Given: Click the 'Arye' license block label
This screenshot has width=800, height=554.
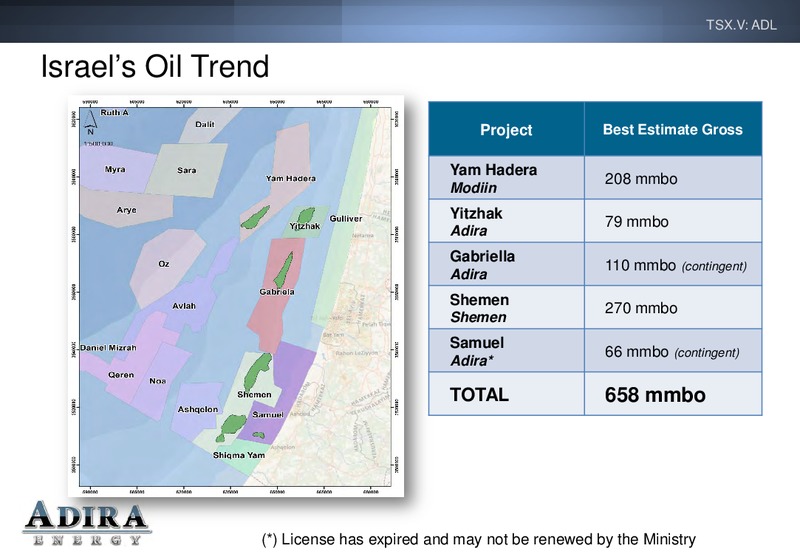Looking at the screenshot, I should tap(127, 210).
